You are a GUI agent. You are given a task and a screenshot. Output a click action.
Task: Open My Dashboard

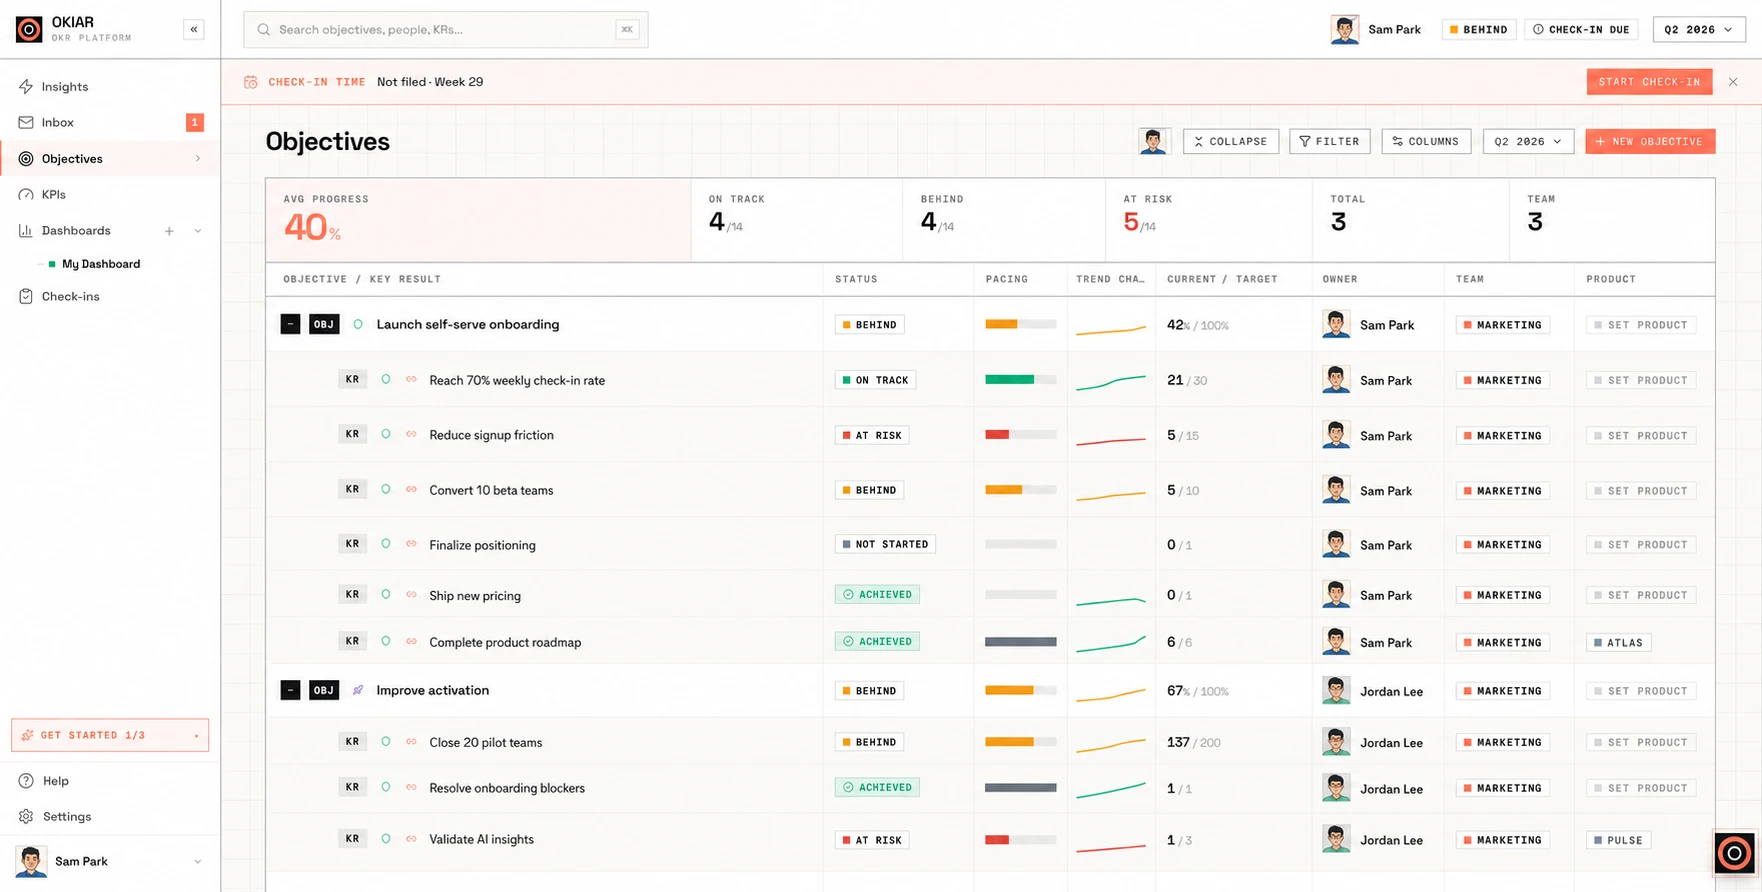(x=101, y=264)
